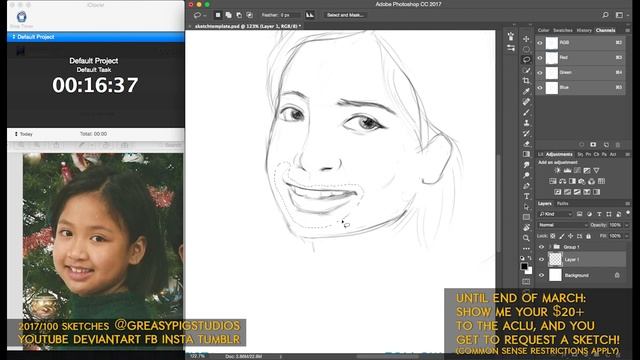Select the Brush tool

pos(527,112)
